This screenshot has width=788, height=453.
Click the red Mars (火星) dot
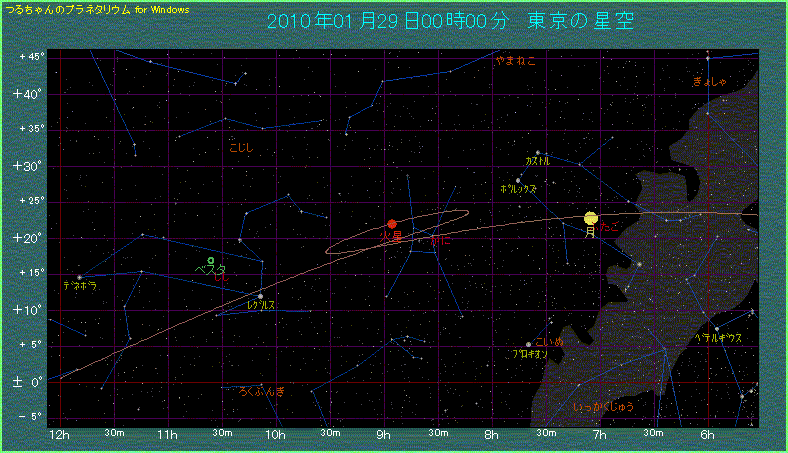(392, 224)
